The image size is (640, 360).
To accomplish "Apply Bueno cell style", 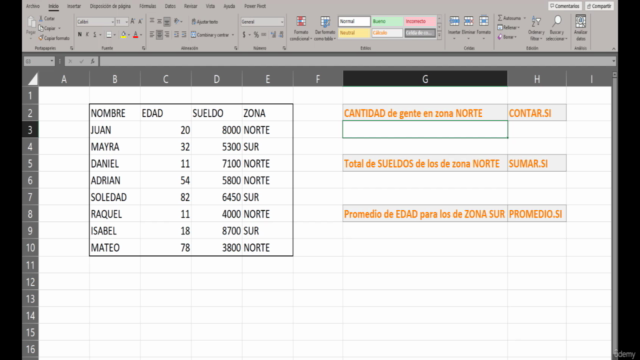I will click(x=387, y=21).
